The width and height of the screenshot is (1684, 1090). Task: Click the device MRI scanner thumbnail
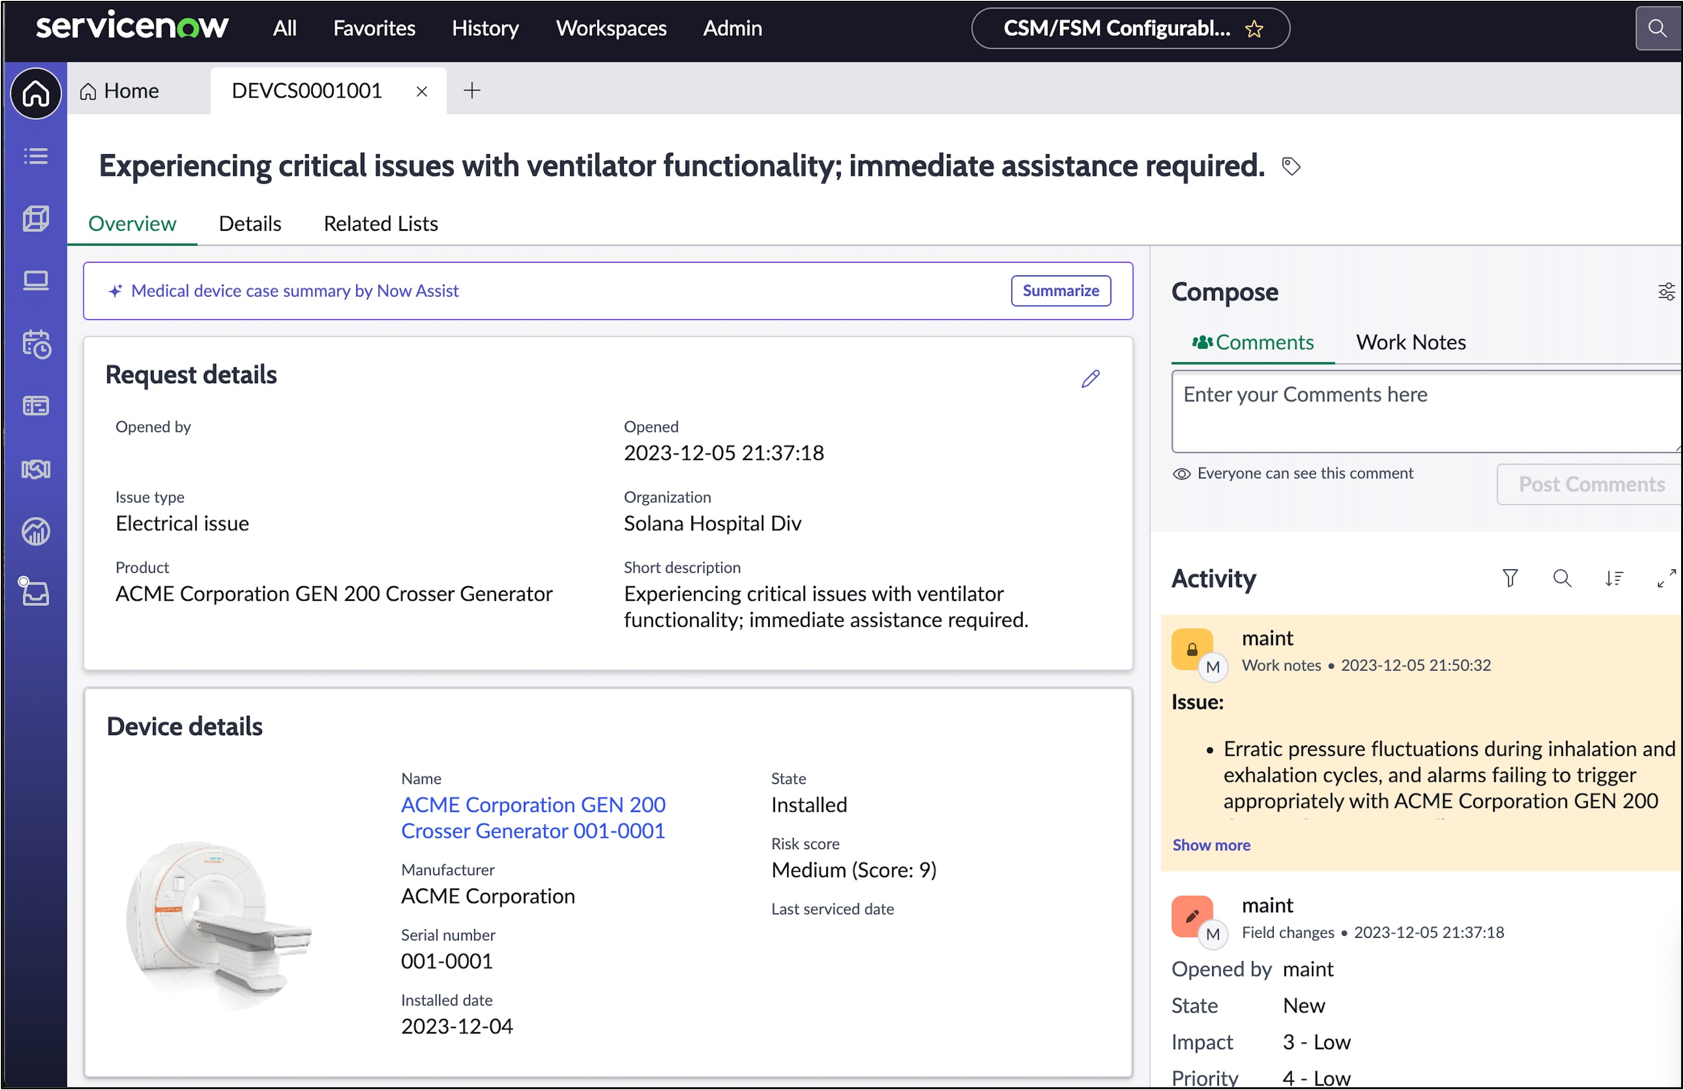click(x=220, y=922)
